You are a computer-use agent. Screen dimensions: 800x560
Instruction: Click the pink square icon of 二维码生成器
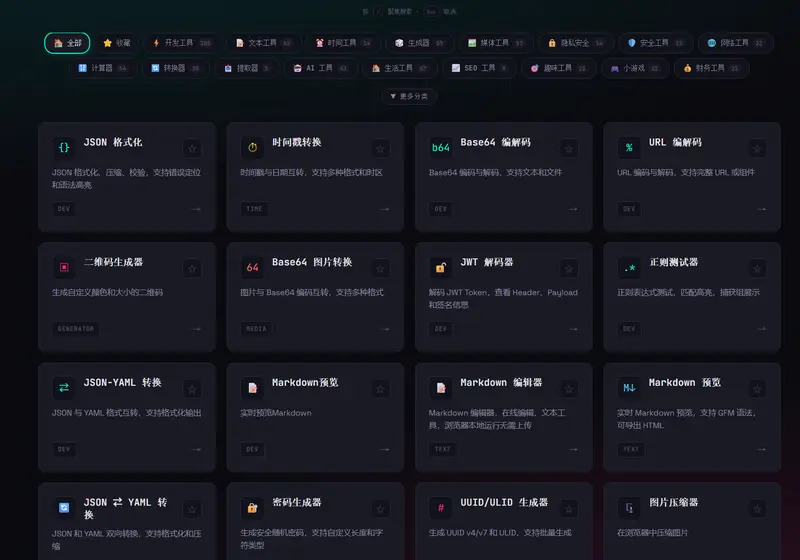coord(64,267)
